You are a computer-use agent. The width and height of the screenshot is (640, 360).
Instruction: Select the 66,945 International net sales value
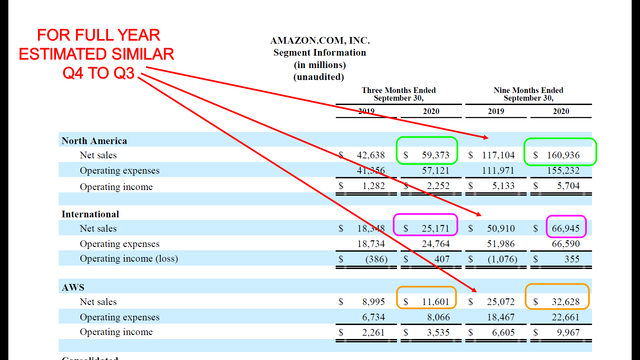(565, 229)
